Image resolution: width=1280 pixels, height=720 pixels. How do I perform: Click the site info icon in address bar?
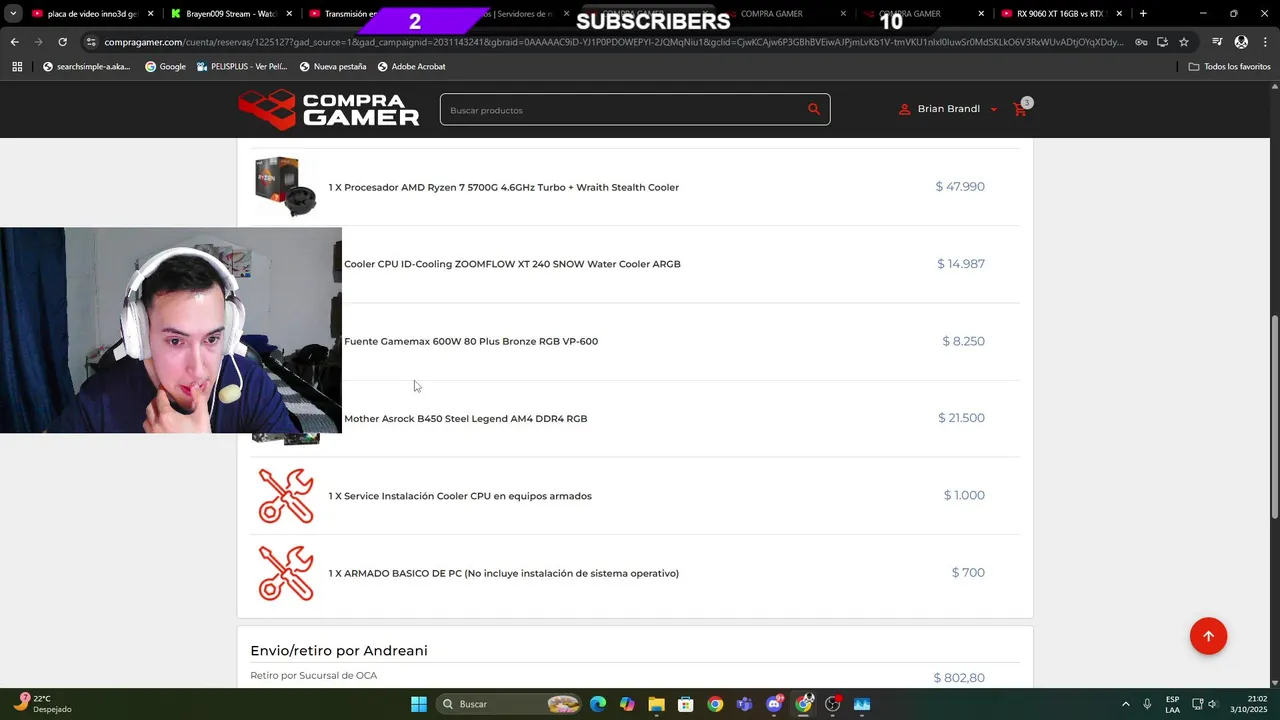coord(91,42)
